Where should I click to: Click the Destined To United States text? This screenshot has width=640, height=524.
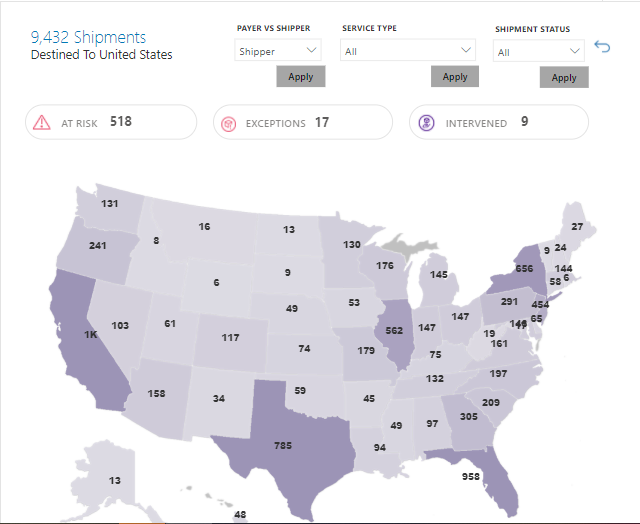[102, 55]
